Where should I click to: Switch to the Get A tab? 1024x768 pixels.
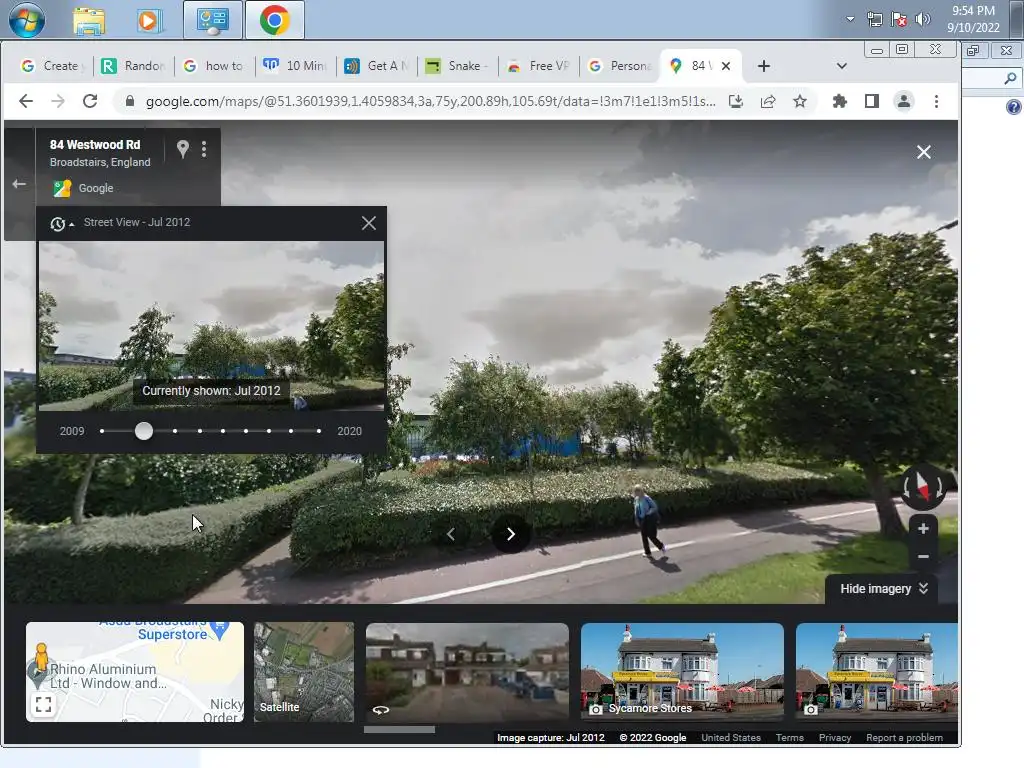378,66
